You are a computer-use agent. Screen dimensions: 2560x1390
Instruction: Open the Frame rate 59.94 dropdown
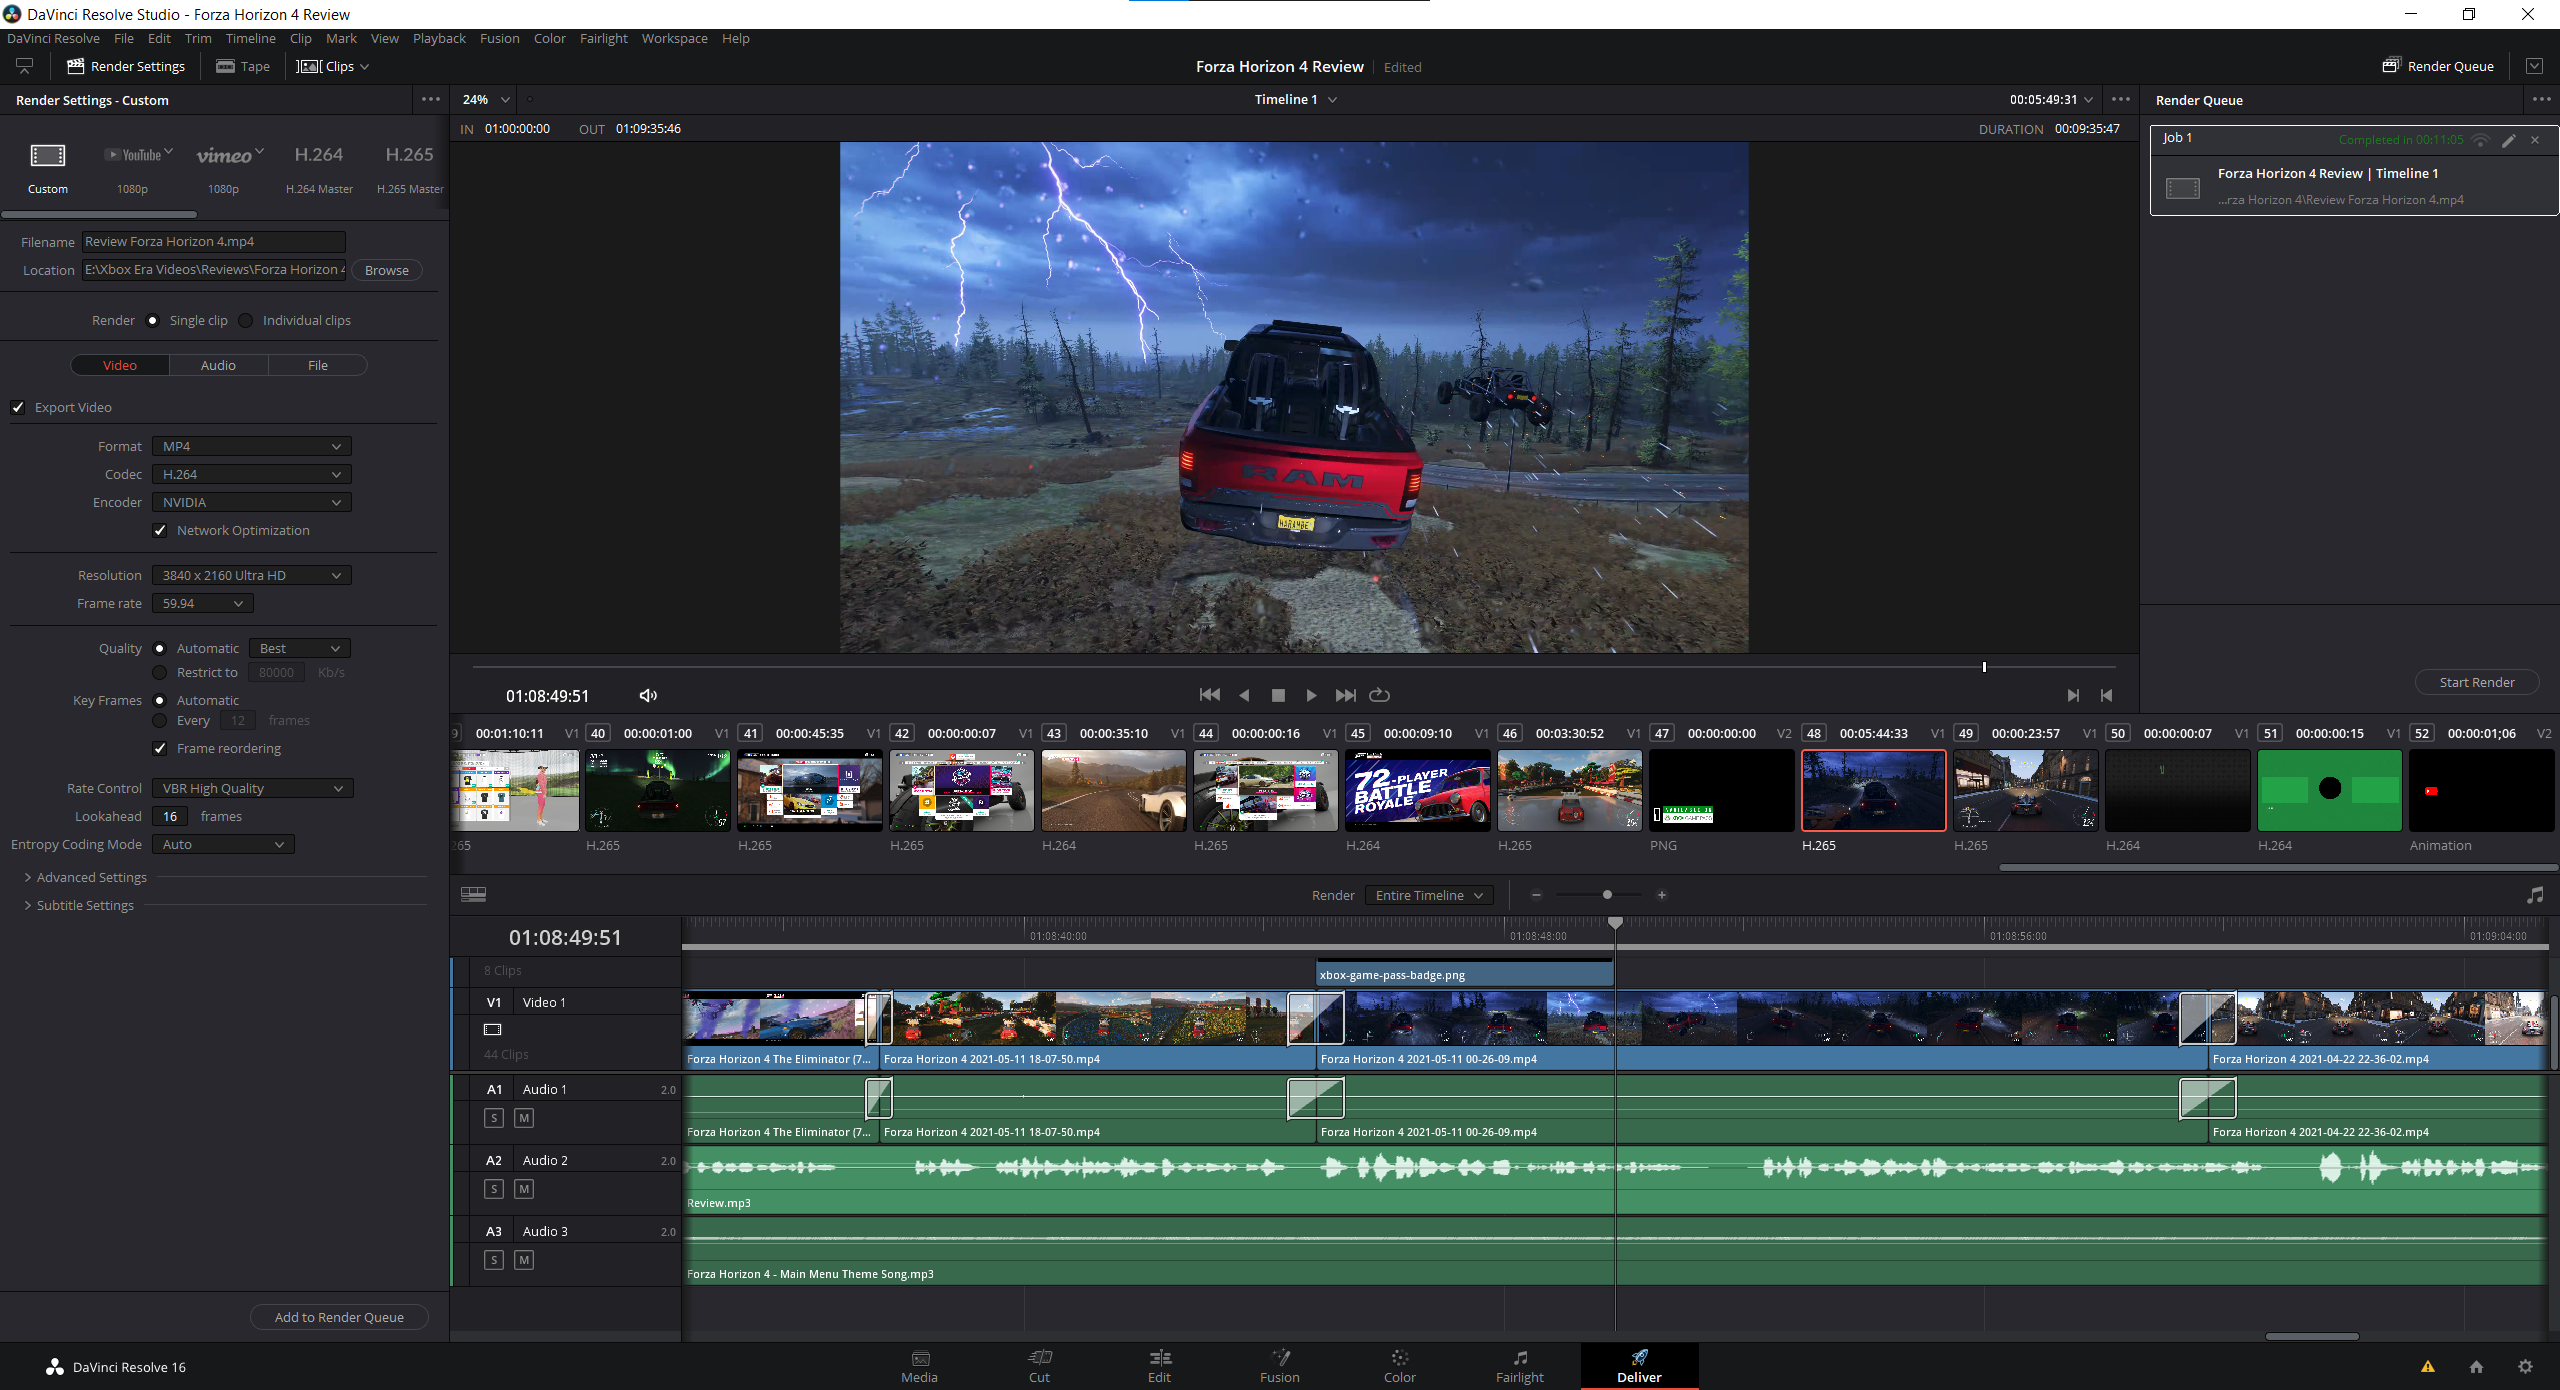click(203, 603)
